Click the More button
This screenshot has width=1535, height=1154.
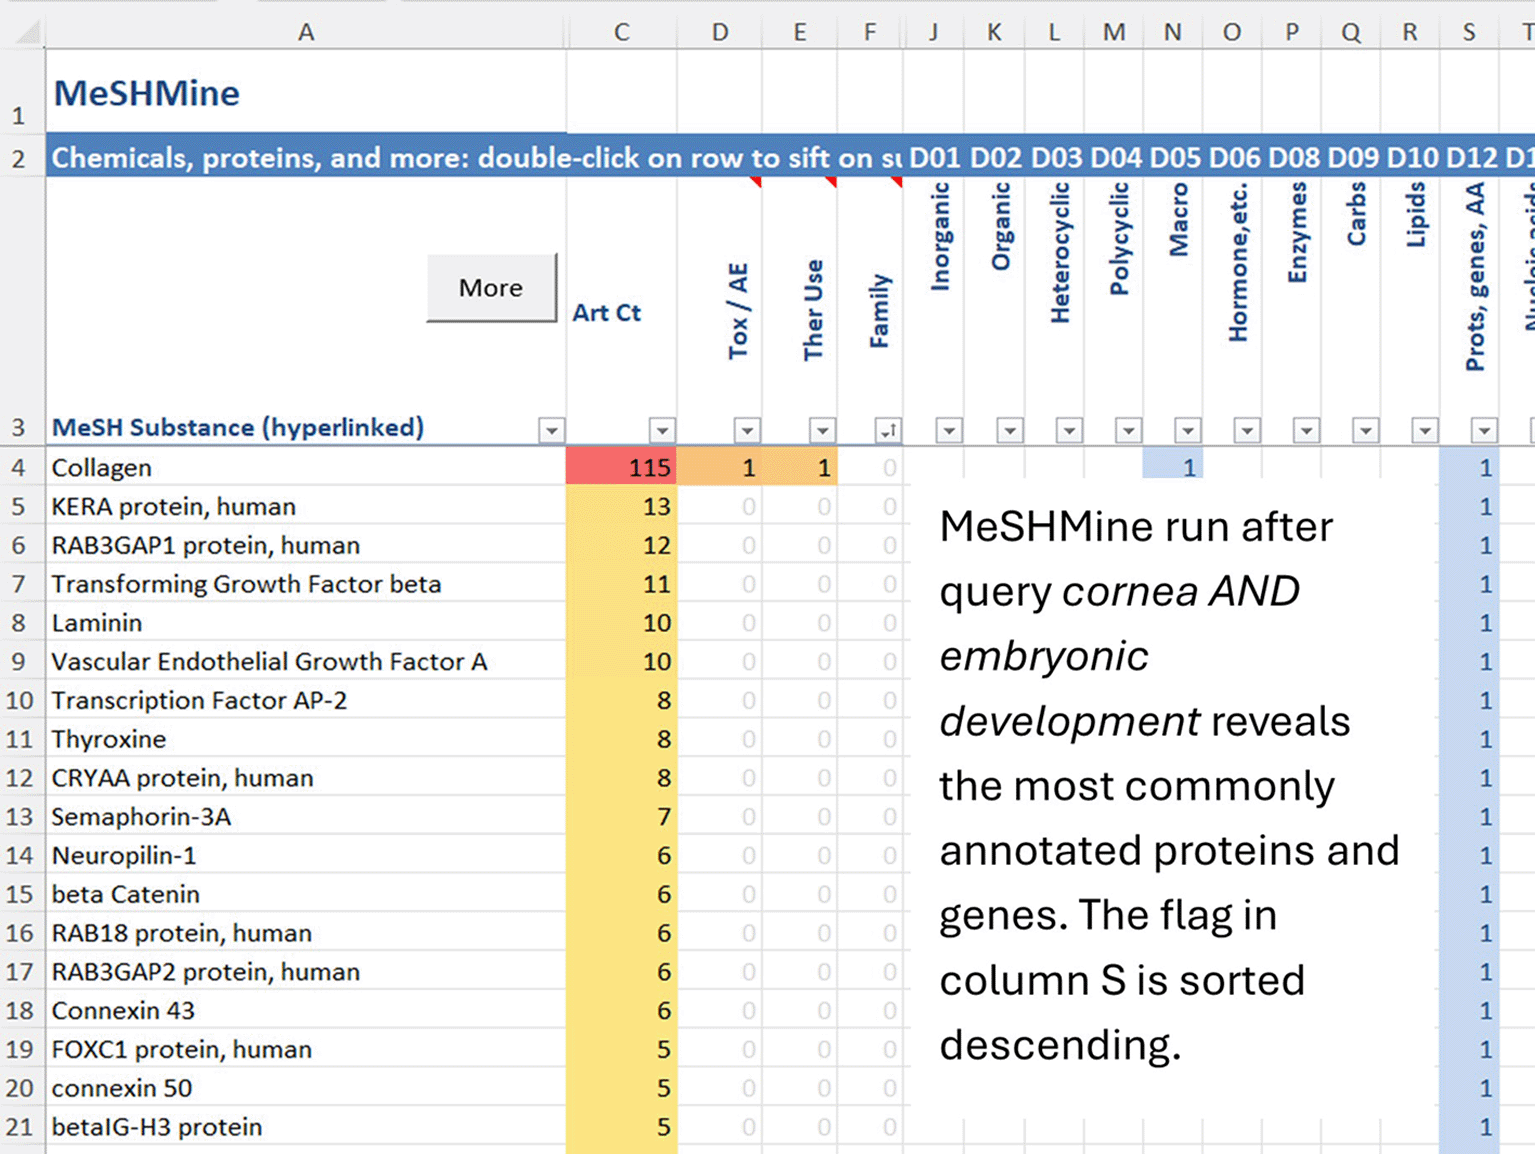[x=491, y=288]
